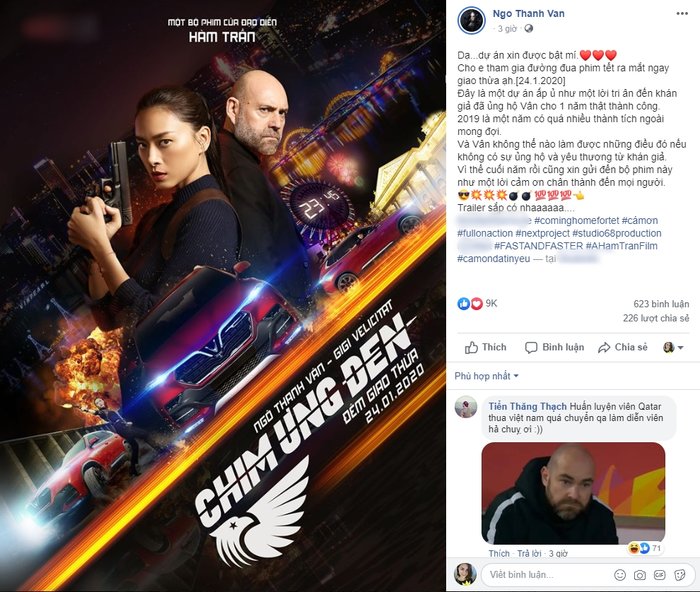Image resolution: width=700 pixels, height=592 pixels.
Task: Open the bald man's photo in the comment
Action: tap(573, 493)
